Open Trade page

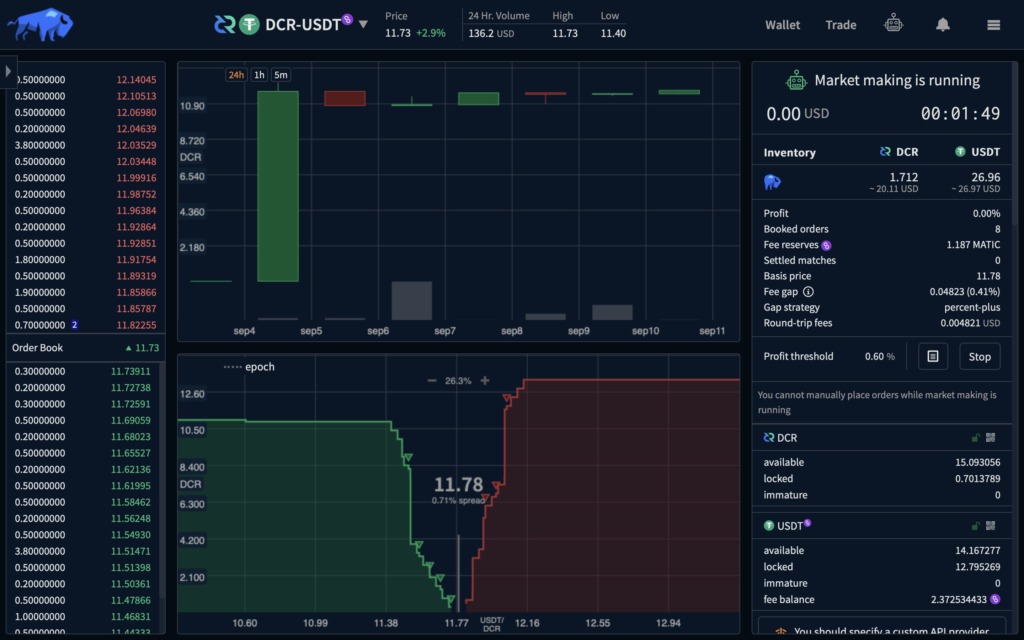[840, 25]
